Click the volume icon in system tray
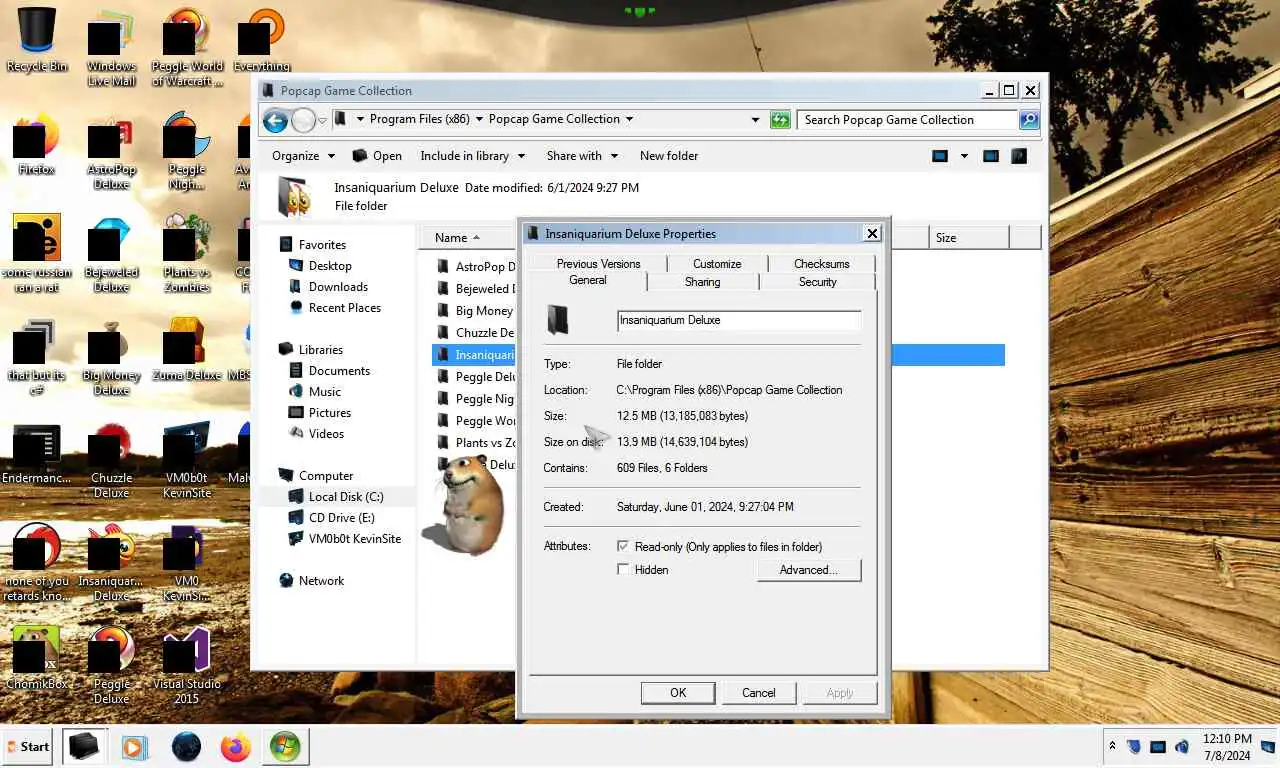The image size is (1280, 768). 1182,747
